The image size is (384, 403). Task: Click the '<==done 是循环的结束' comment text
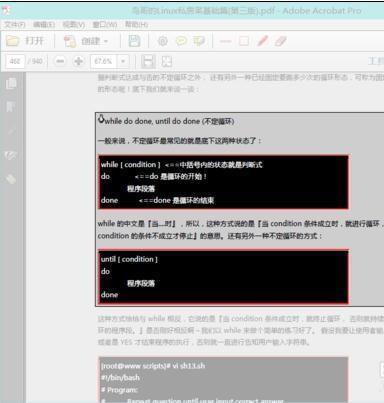[176, 200]
